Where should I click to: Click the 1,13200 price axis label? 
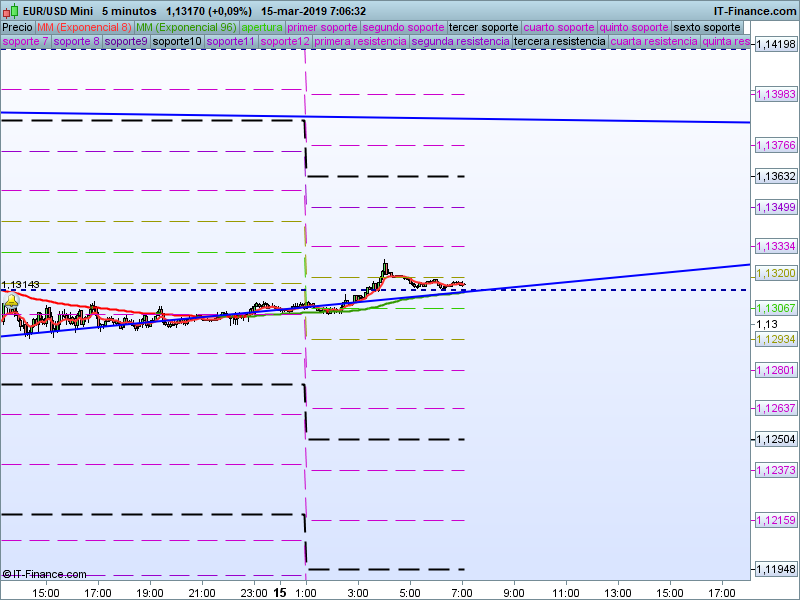(775, 273)
